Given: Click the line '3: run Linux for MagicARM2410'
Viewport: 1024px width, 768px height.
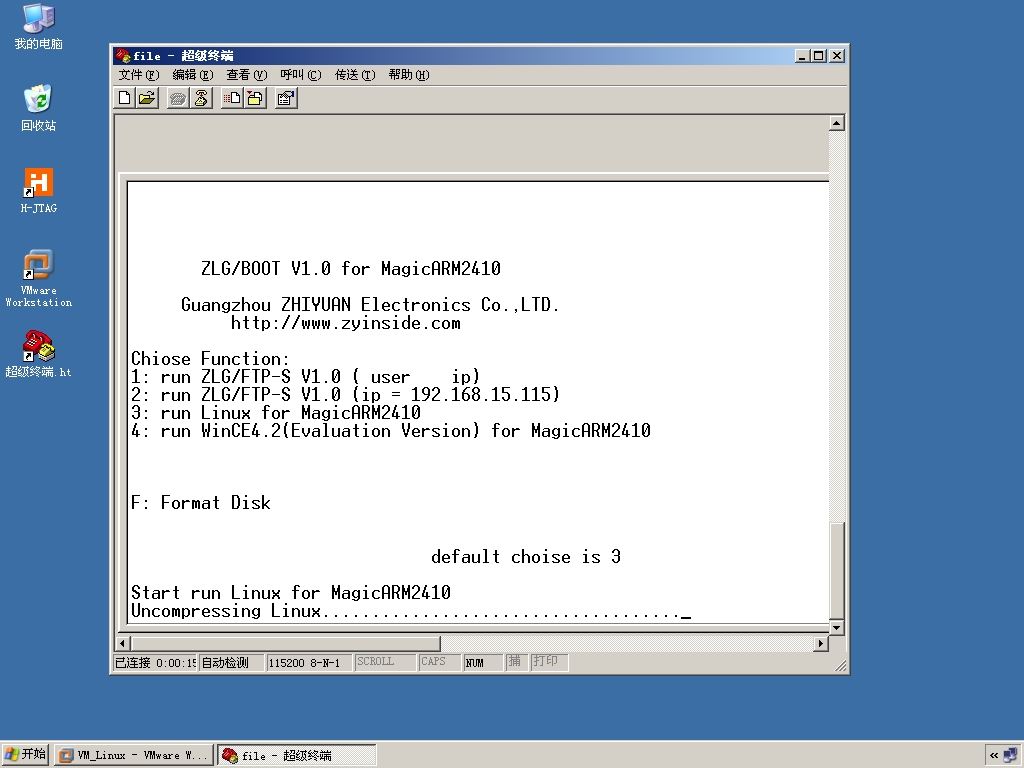Looking at the screenshot, I should (276, 413).
